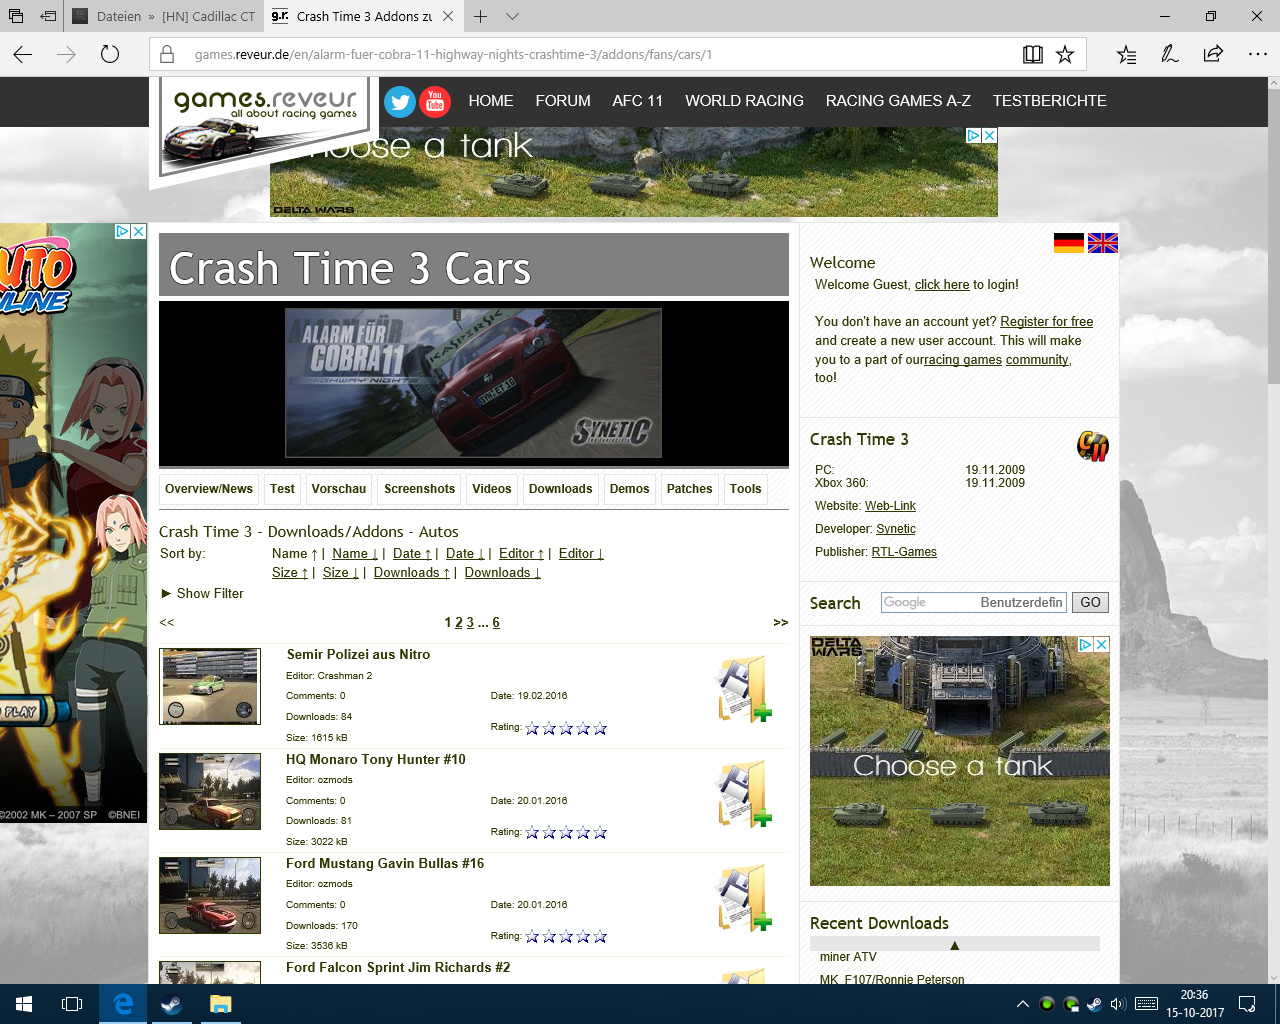The height and width of the screenshot is (1024, 1280).
Task: Click the volume icon in system tray
Action: pos(1118,1004)
